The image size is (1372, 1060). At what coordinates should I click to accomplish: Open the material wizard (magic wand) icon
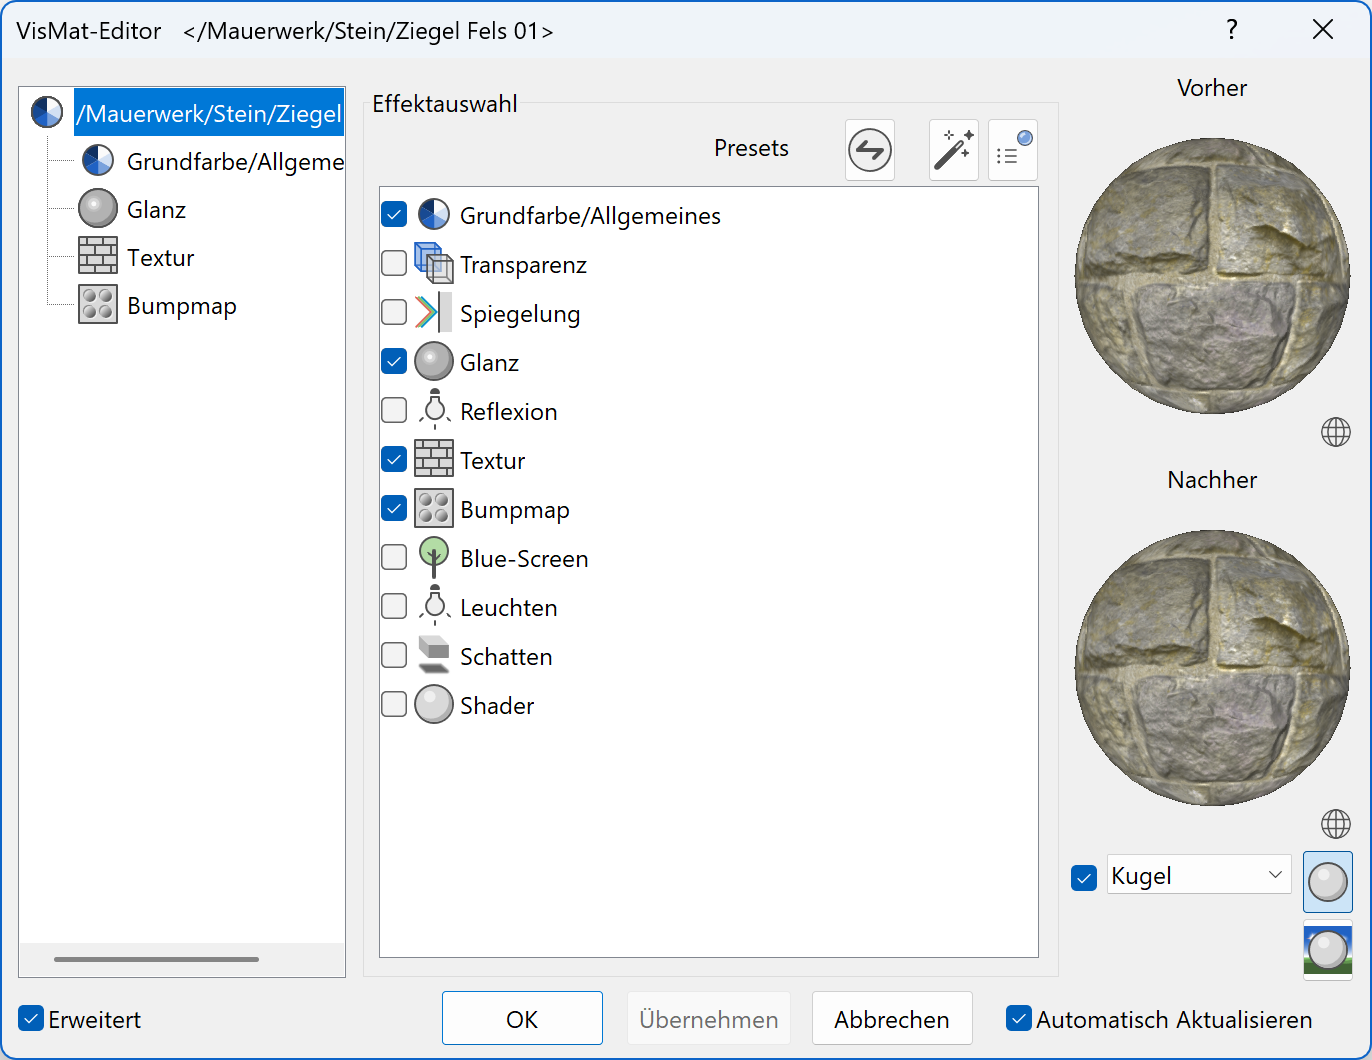(x=953, y=149)
